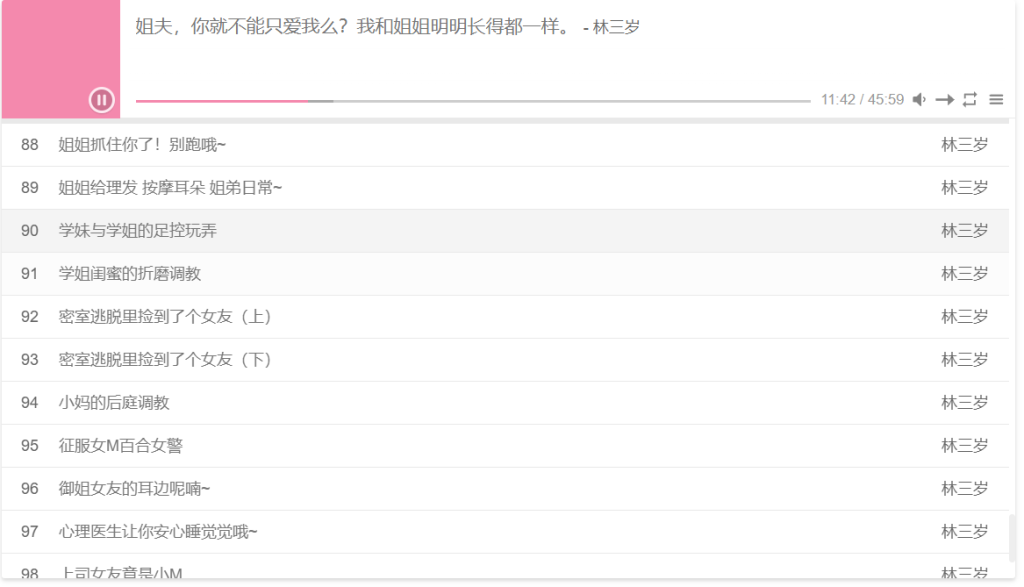The image size is (1024, 587).
Task: Change play order with the arrow icon
Action: [944, 99]
